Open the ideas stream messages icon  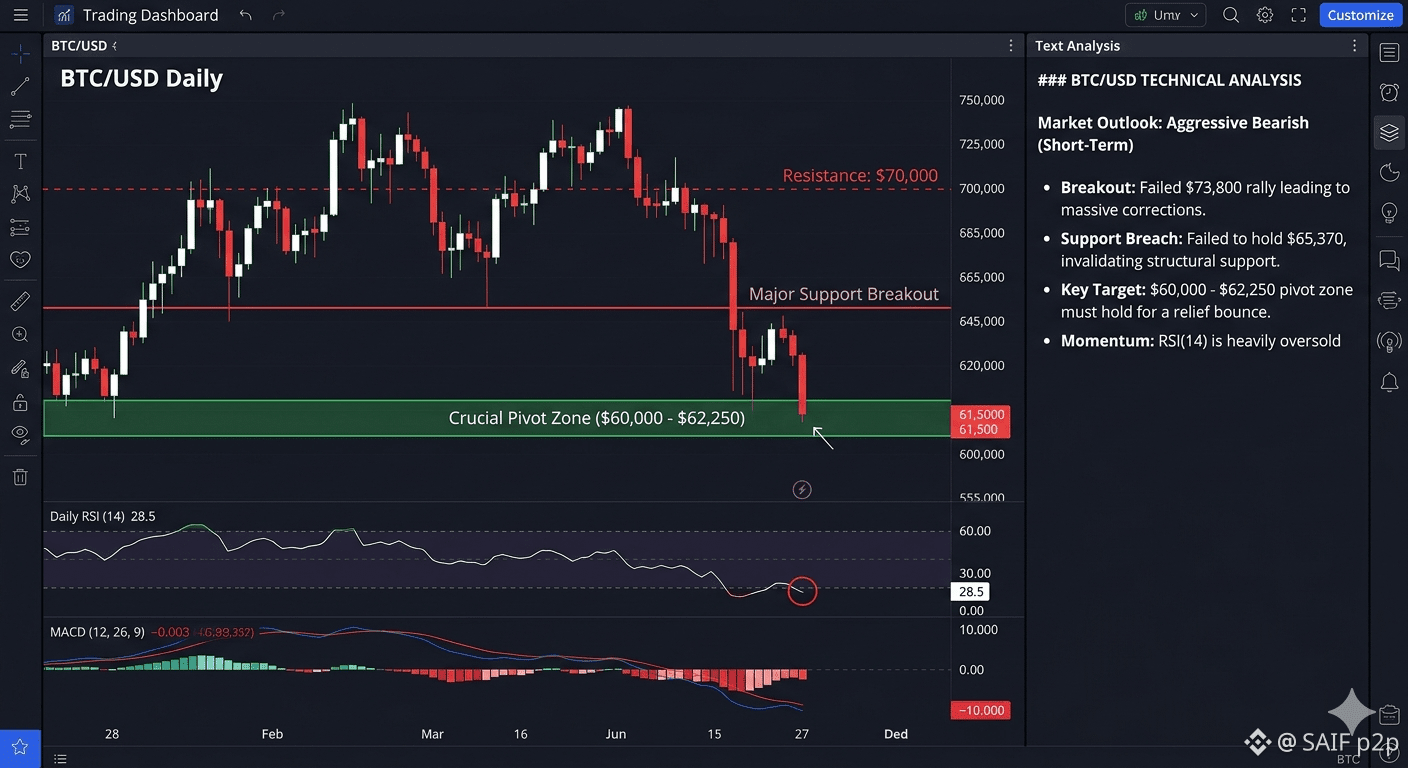pyautogui.click(x=1389, y=300)
